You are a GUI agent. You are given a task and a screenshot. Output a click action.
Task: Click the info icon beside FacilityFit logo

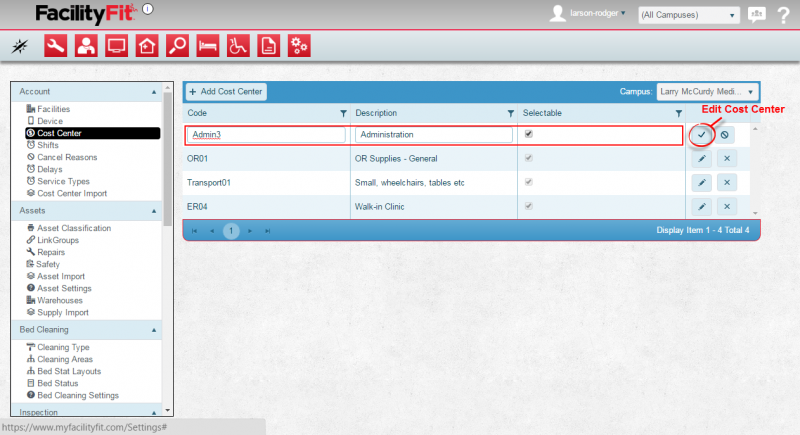click(x=148, y=9)
